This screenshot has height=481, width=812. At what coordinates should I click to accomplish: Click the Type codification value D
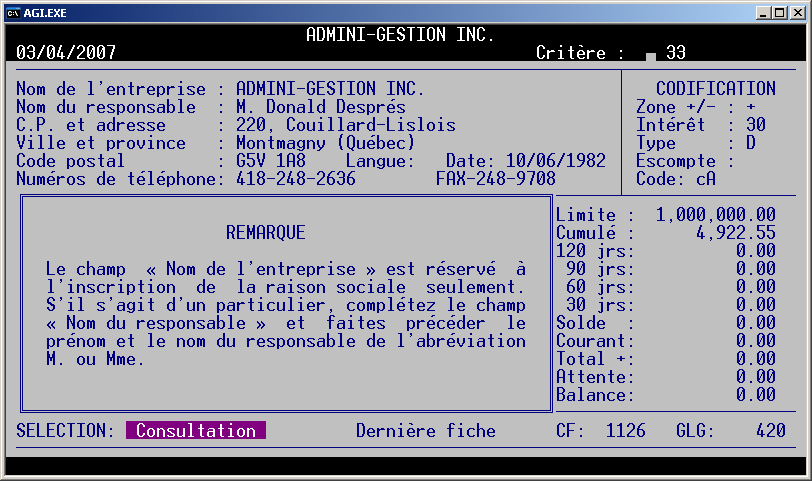751,143
